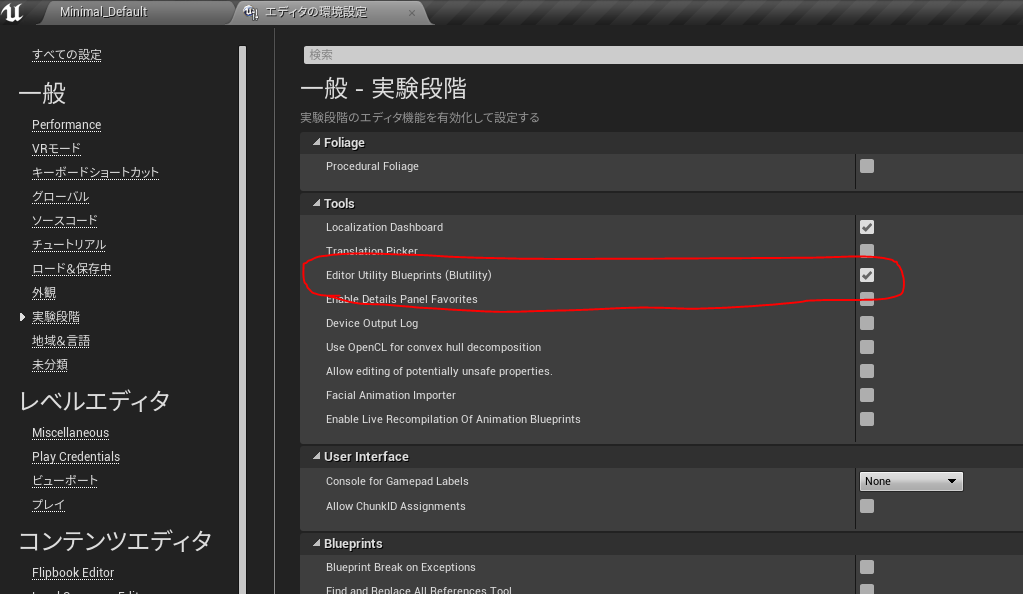Click the Procedural Foliage label
This screenshot has width=1023, height=594.
click(x=372, y=166)
